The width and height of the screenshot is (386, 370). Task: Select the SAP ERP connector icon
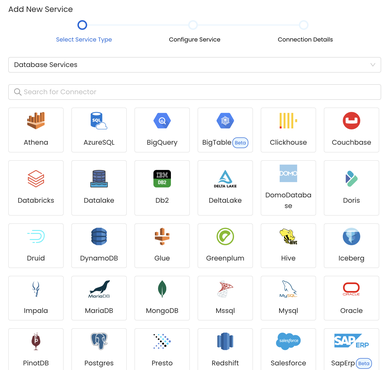coord(351,341)
